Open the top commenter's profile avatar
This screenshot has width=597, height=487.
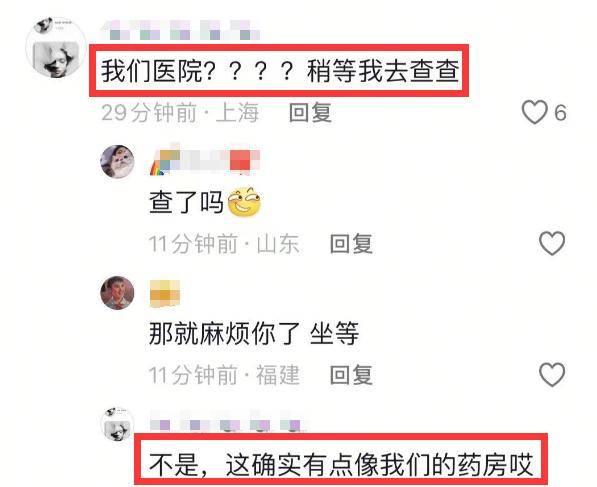pos(56,48)
